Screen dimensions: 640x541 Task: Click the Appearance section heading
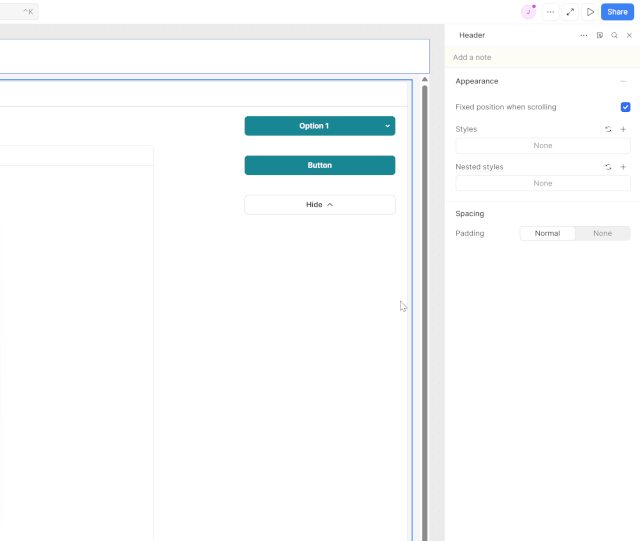(477, 81)
